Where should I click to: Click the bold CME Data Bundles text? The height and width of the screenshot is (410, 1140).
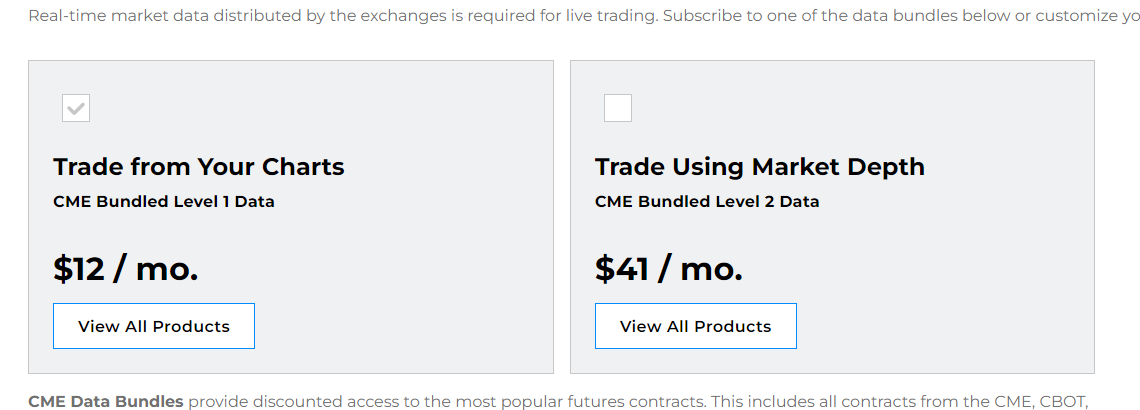[x=106, y=401]
